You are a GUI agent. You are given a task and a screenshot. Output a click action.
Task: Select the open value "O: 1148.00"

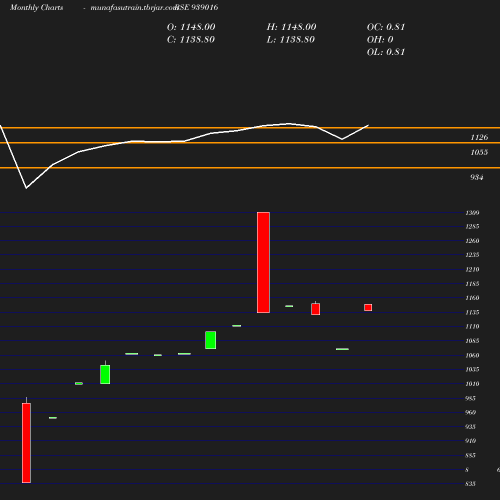(x=191, y=27)
